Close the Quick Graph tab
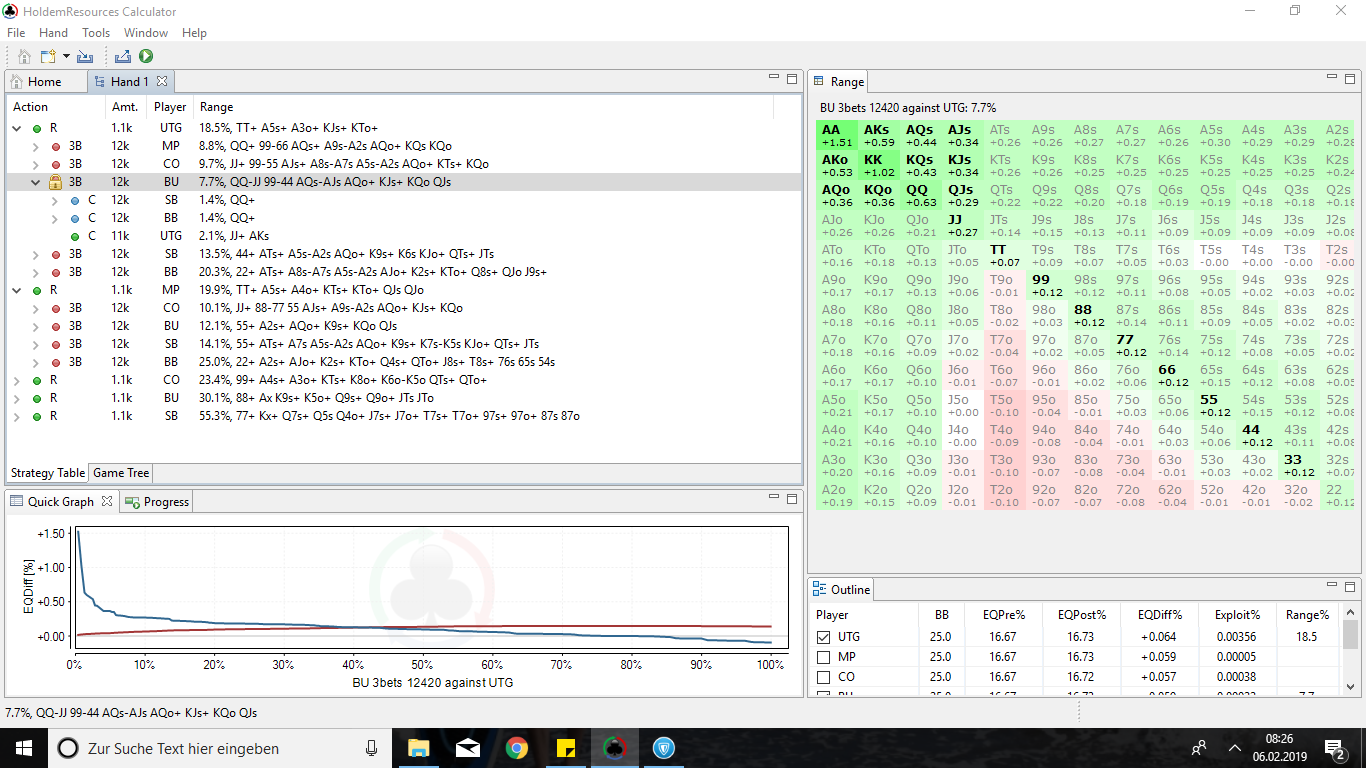The height and width of the screenshot is (768, 1366). click(x=107, y=501)
